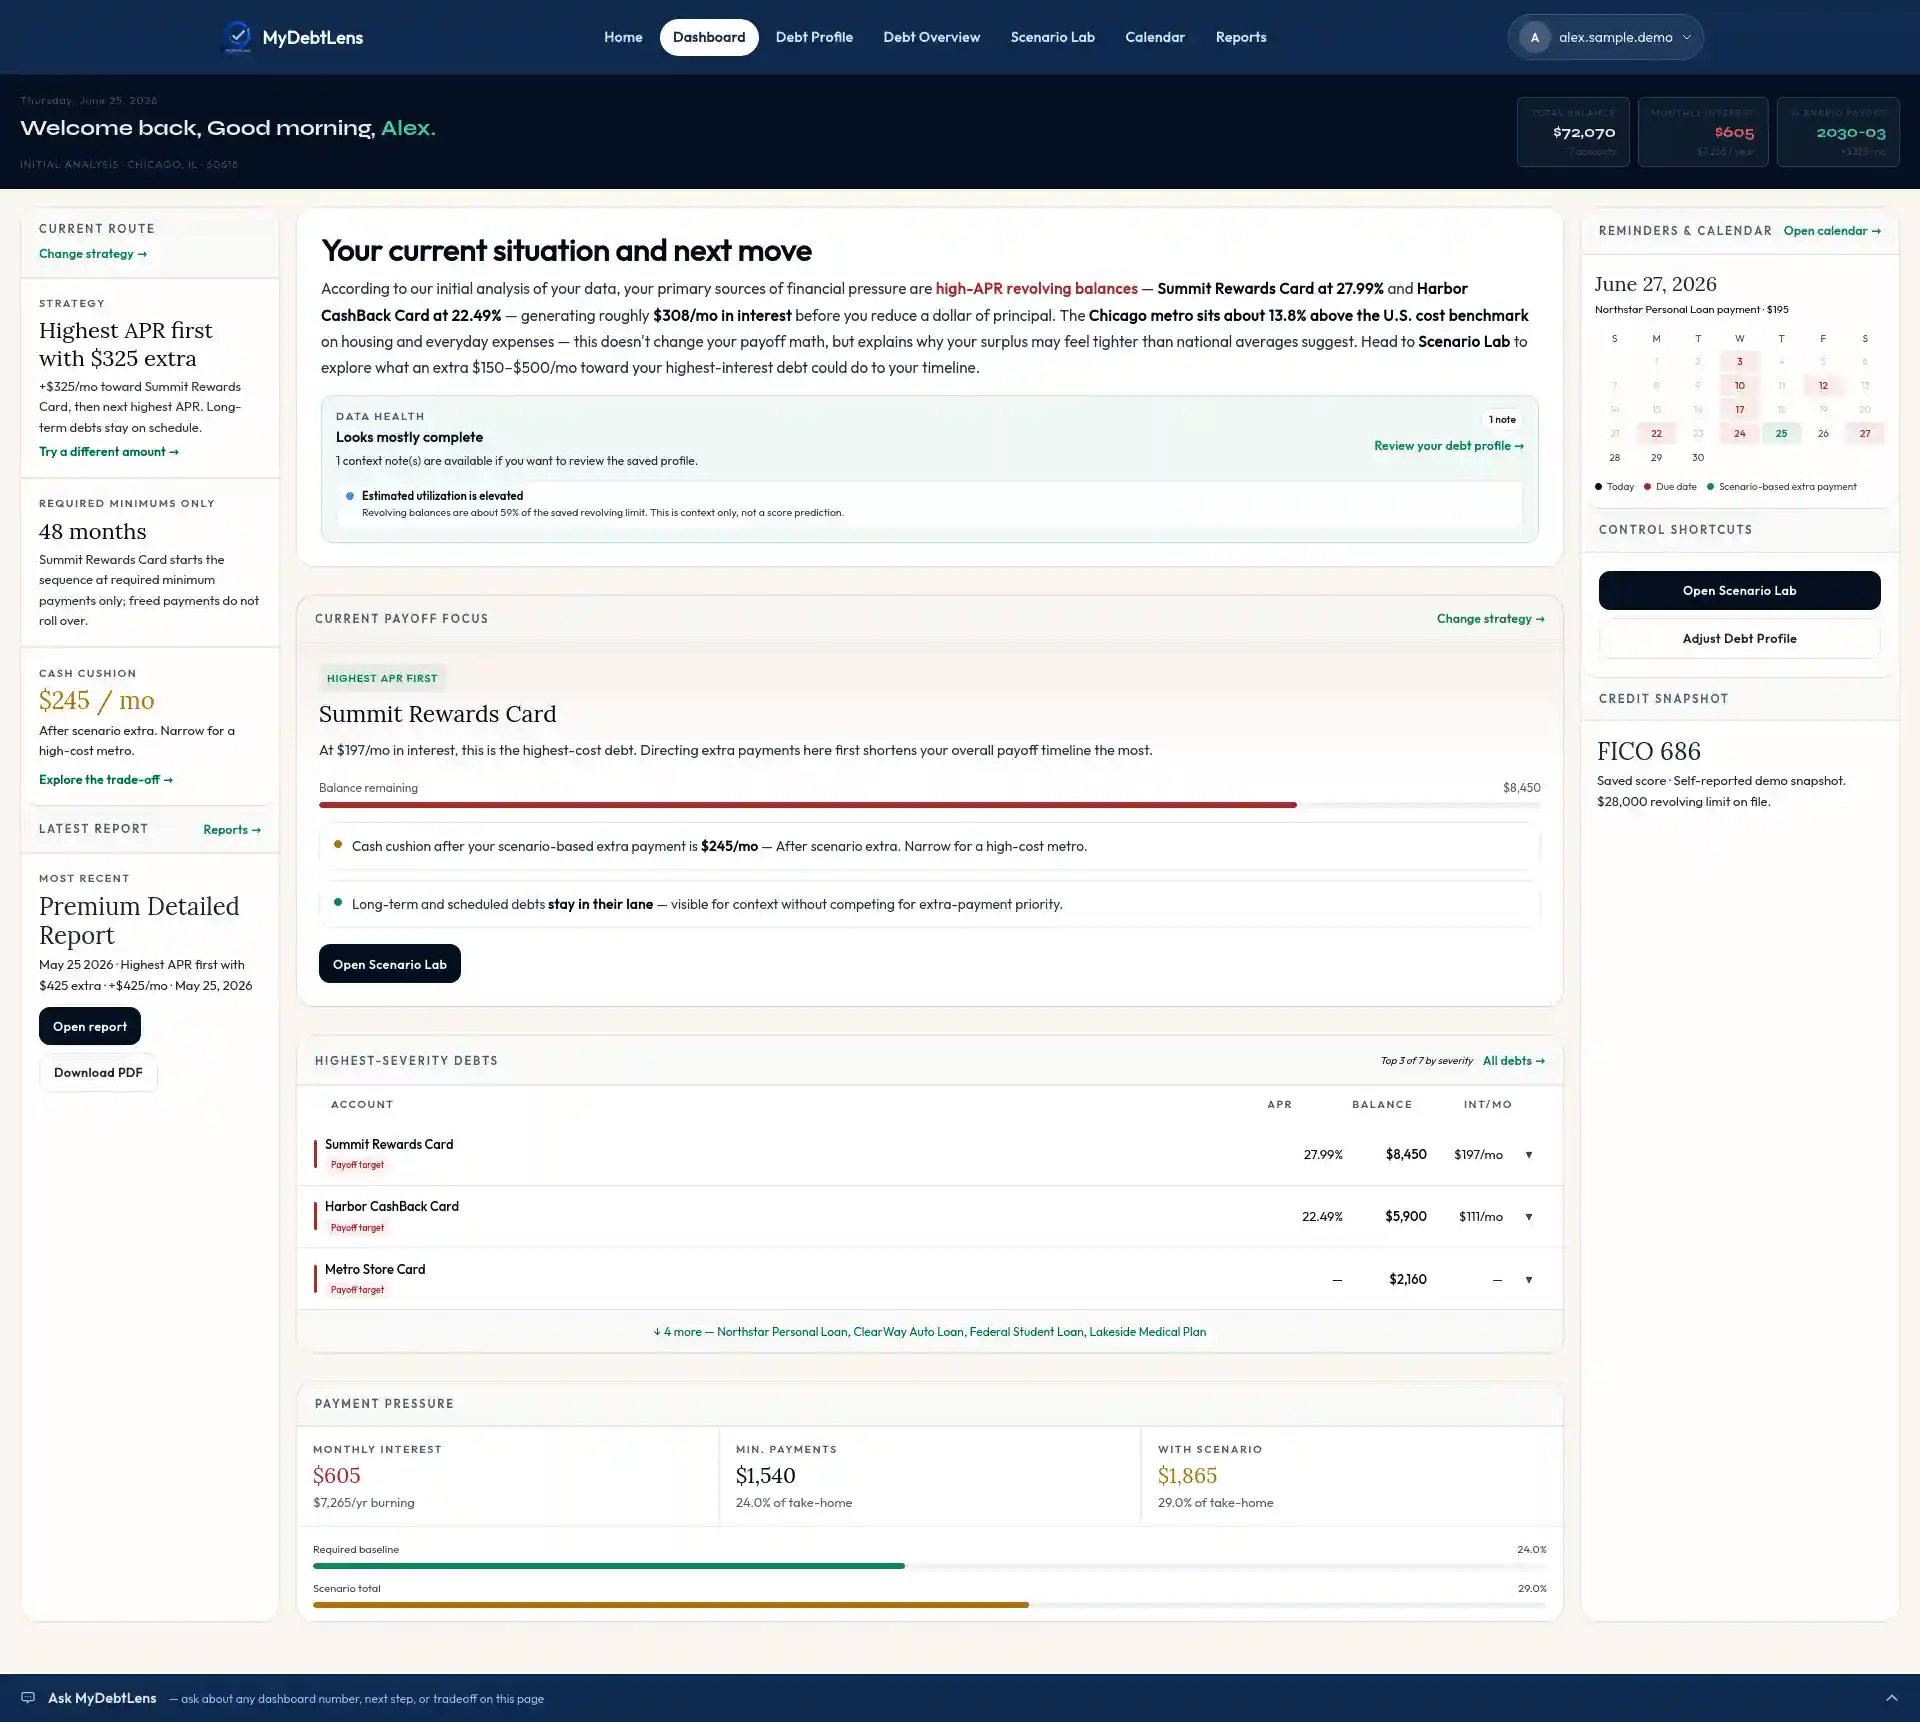Expand the Summit Rewards Card row arrow
The height and width of the screenshot is (1722, 1920).
[x=1528, y=1154]
